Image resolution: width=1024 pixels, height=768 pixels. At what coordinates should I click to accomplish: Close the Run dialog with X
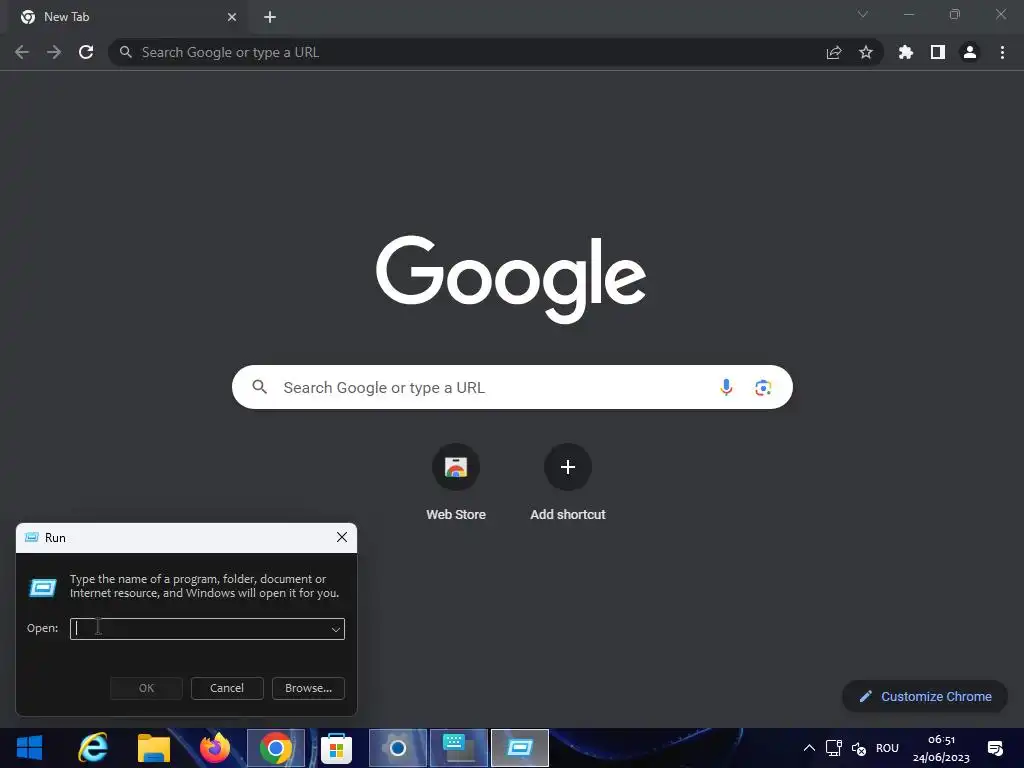[342, 537]
